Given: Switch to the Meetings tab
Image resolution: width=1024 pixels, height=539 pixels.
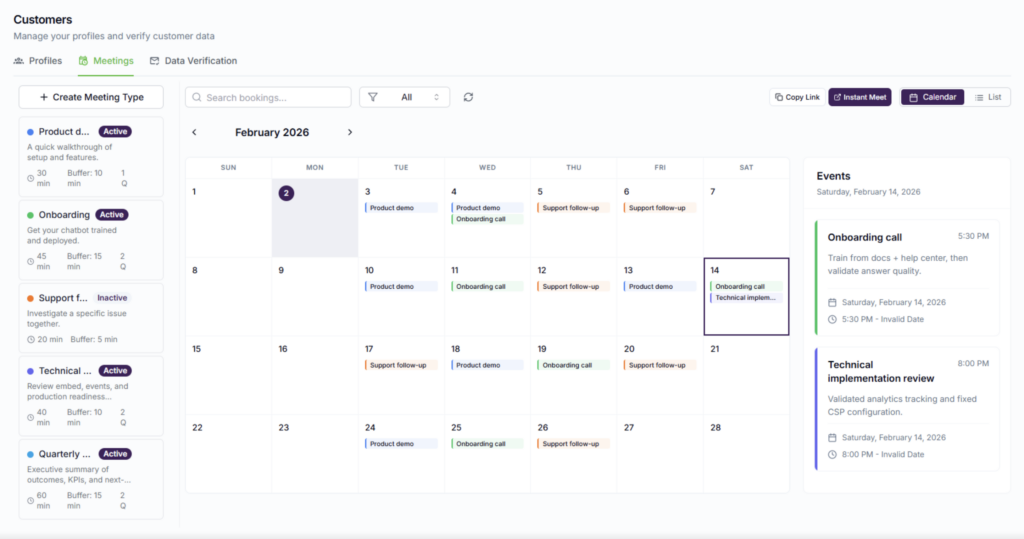Looking at the screenshot, I should coord(106,61).
